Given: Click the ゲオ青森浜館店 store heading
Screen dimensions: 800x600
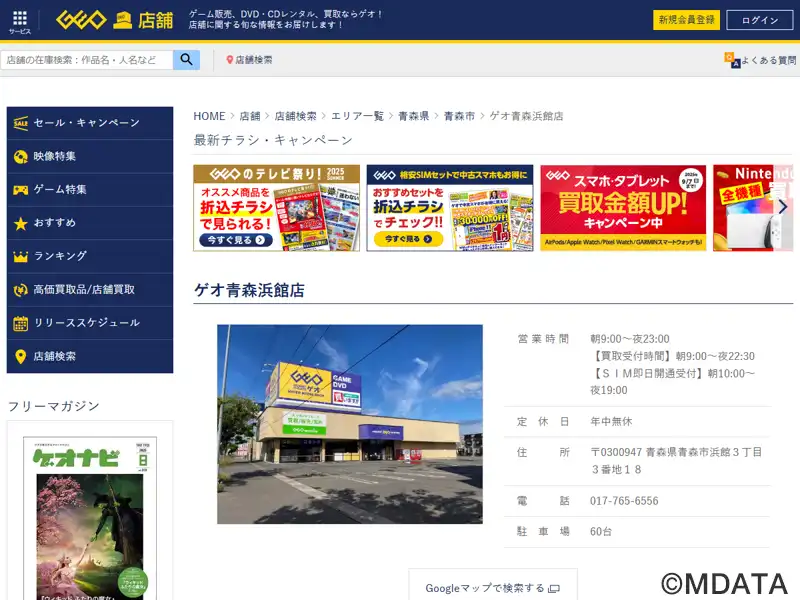Looking at the screenshot, I should point(249,290).
